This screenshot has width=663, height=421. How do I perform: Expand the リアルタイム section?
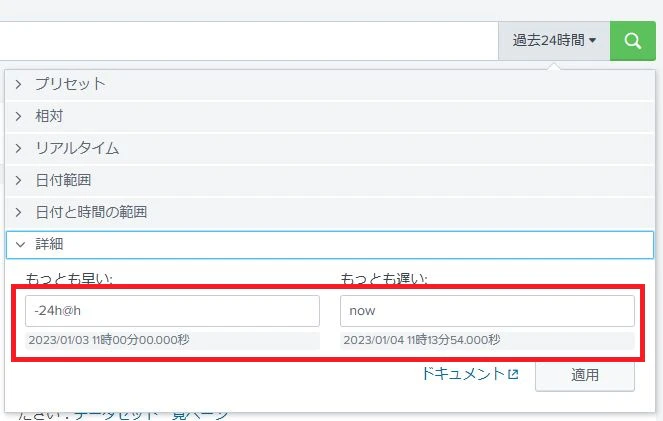[329, 148]
